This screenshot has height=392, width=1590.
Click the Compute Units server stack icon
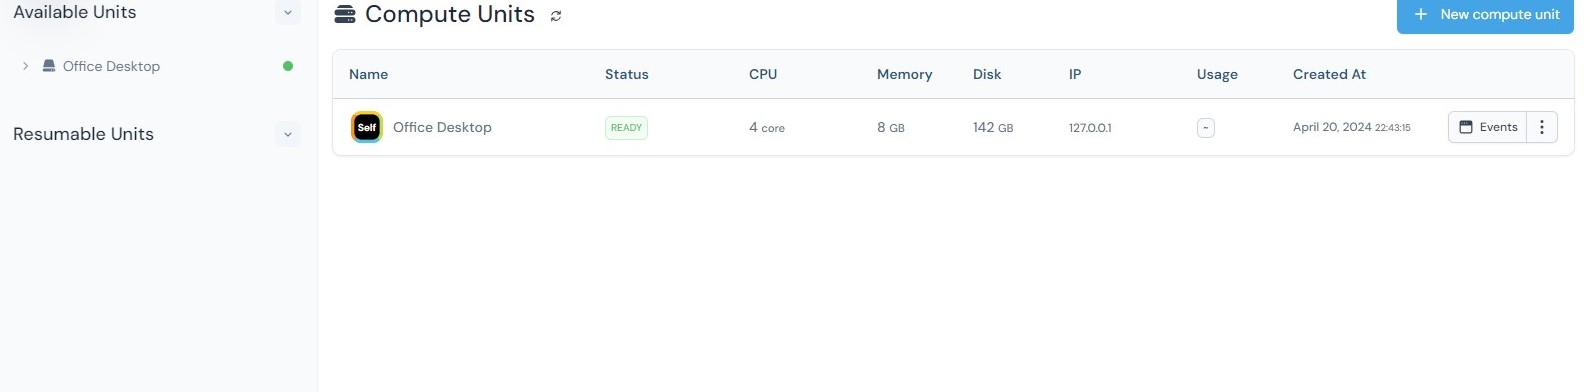tap(345, 14)
